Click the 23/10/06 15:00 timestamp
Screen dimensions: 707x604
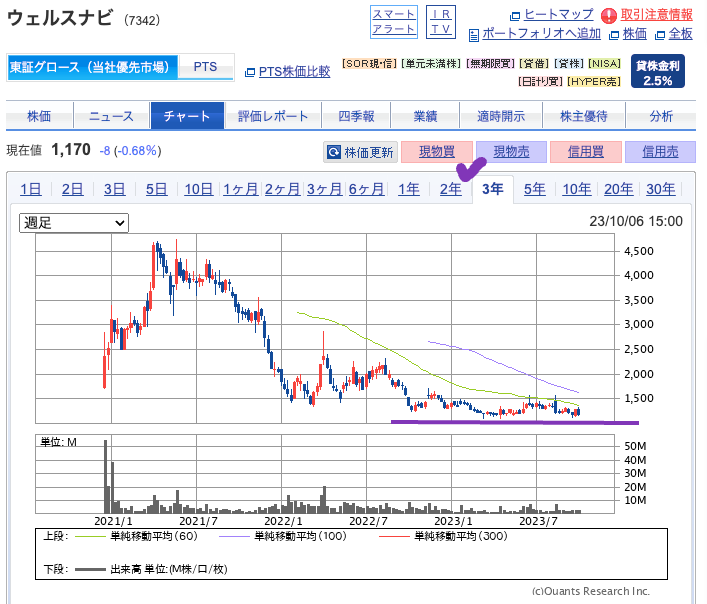(x=636, y=221)
